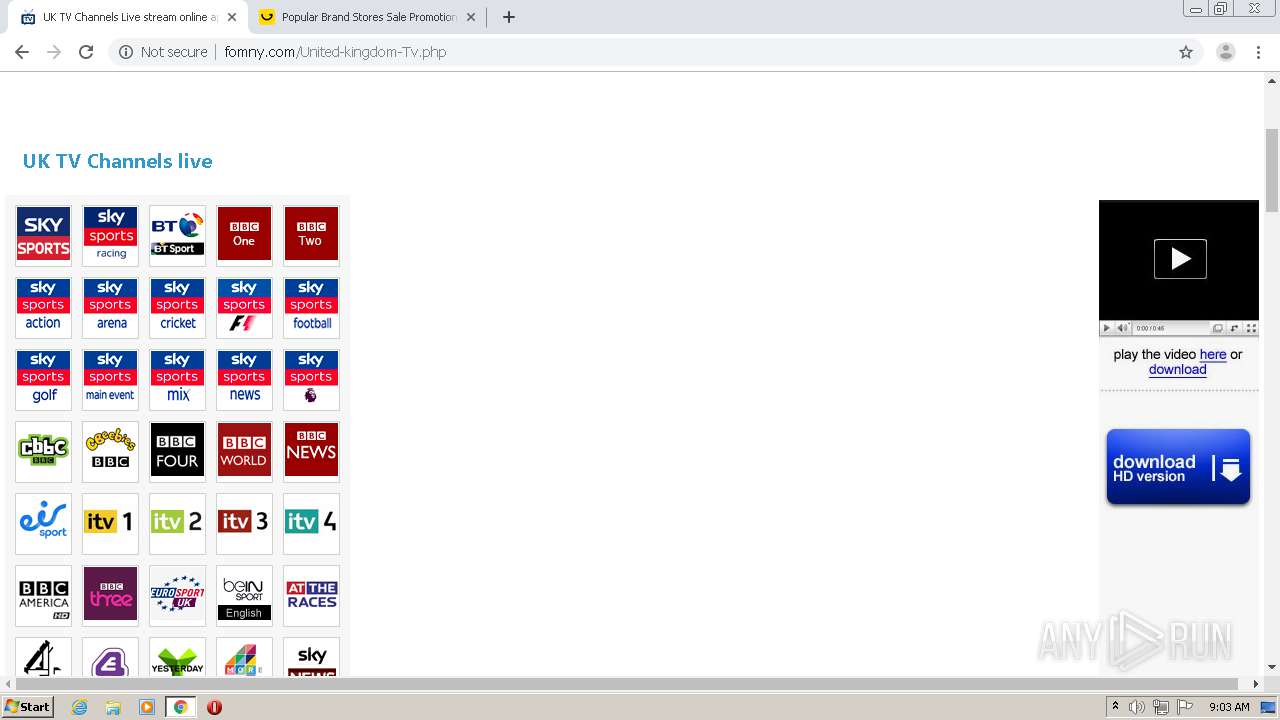Open the ITV 1 channel
The height and width of the screenshot is (720, 1280).
(110, 523)
